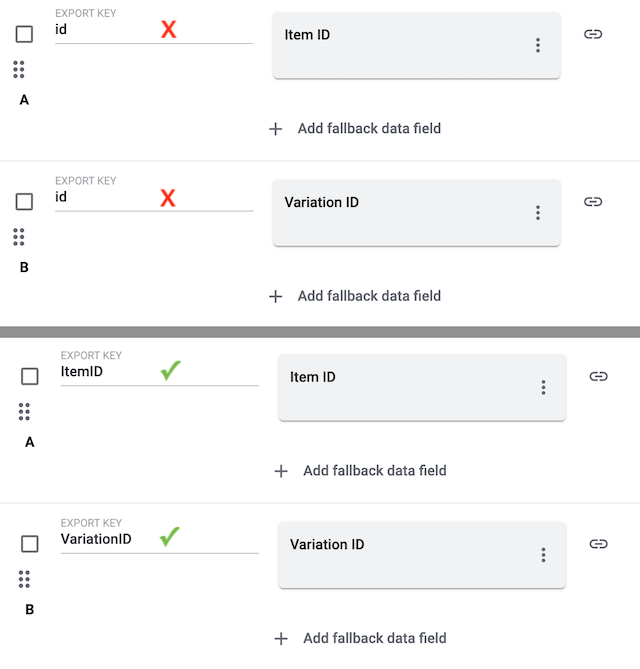
Task: Select the checkbox for the VariationID export key
Action: (30, 544)
